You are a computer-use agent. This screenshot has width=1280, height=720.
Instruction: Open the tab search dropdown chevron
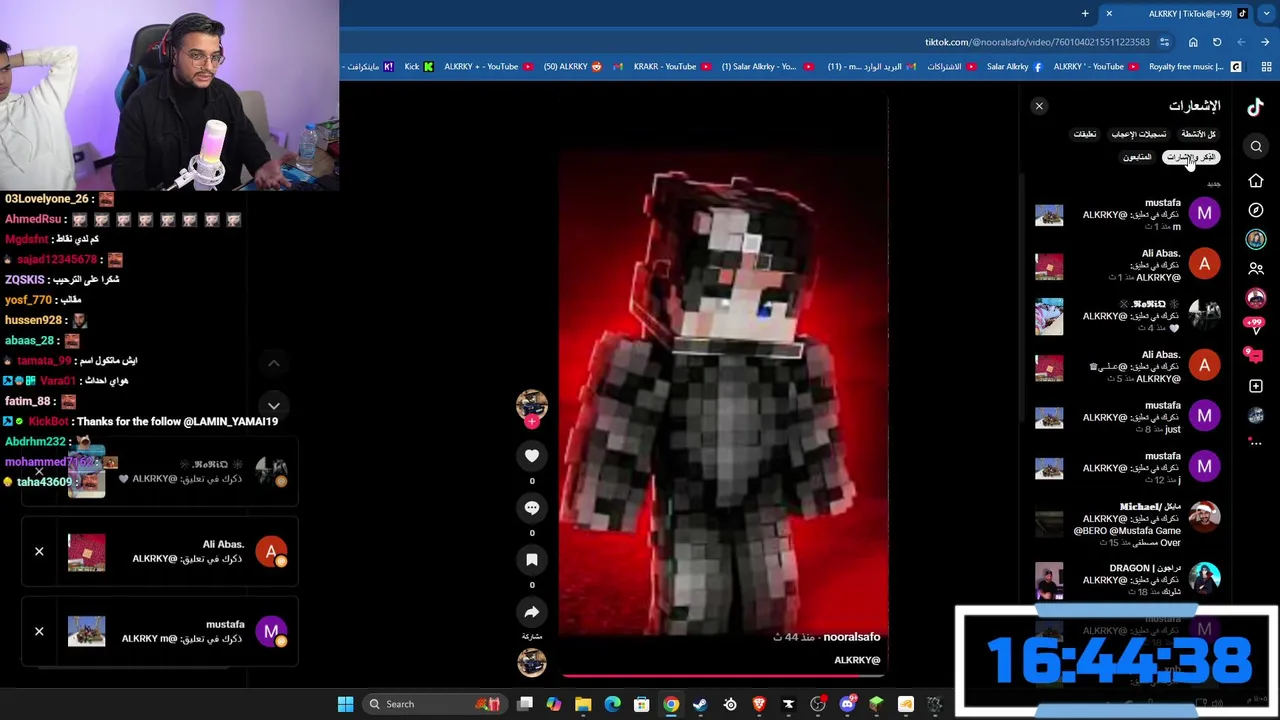pyautogui.click(x=1266, y=14)
